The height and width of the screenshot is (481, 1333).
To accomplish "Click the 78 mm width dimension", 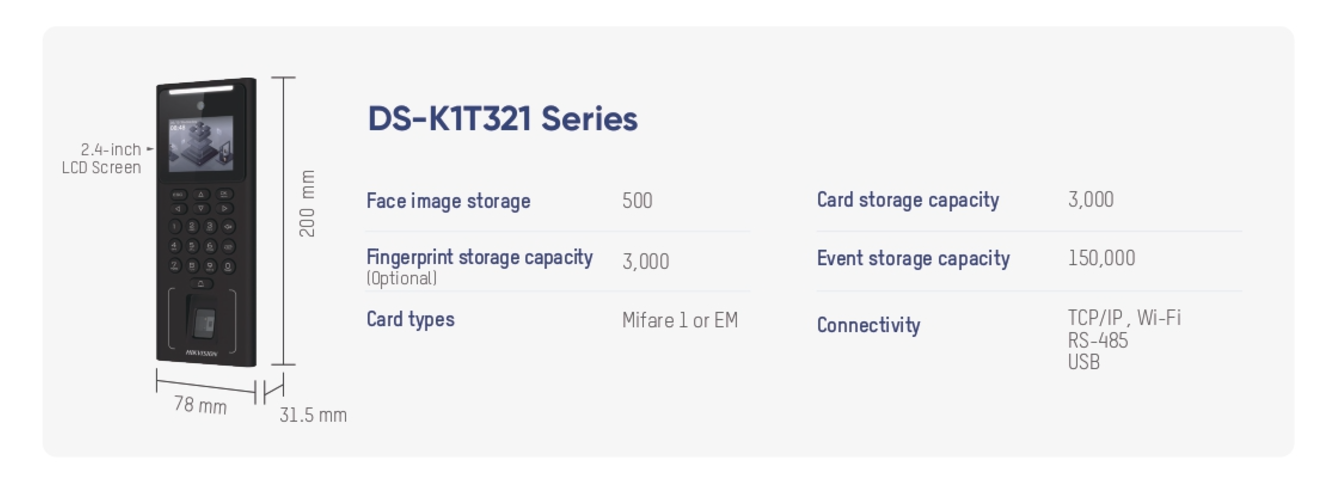I will [x=200, y=405].
